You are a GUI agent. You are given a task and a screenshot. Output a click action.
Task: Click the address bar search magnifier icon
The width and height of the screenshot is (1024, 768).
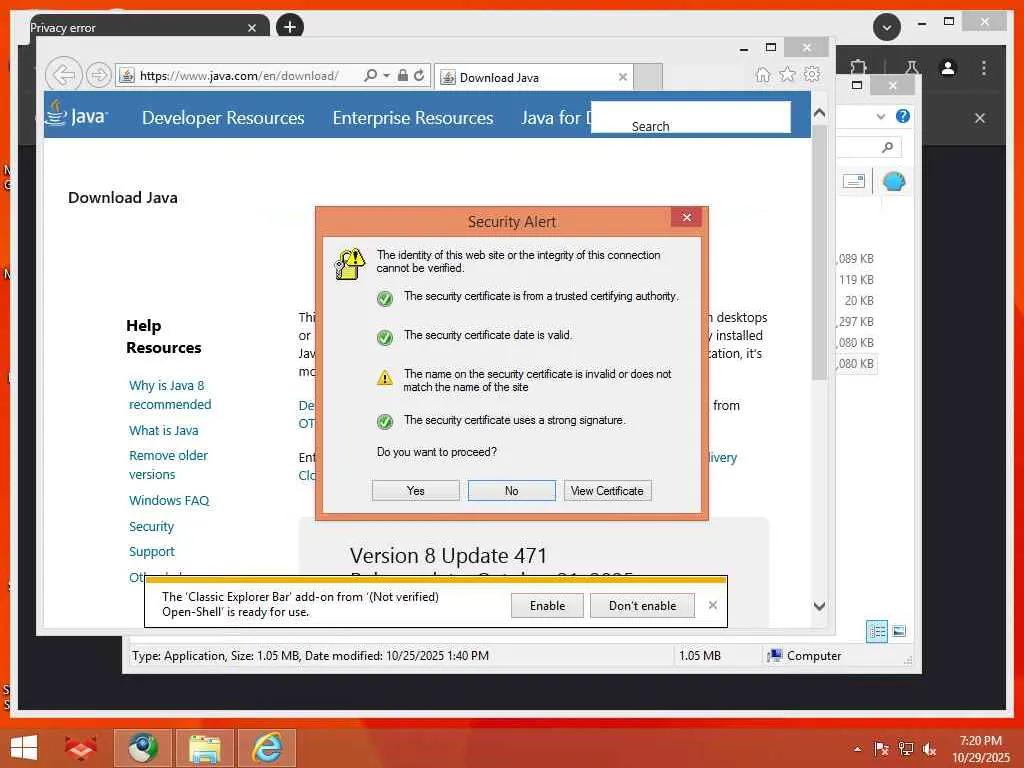coord(370,75)
